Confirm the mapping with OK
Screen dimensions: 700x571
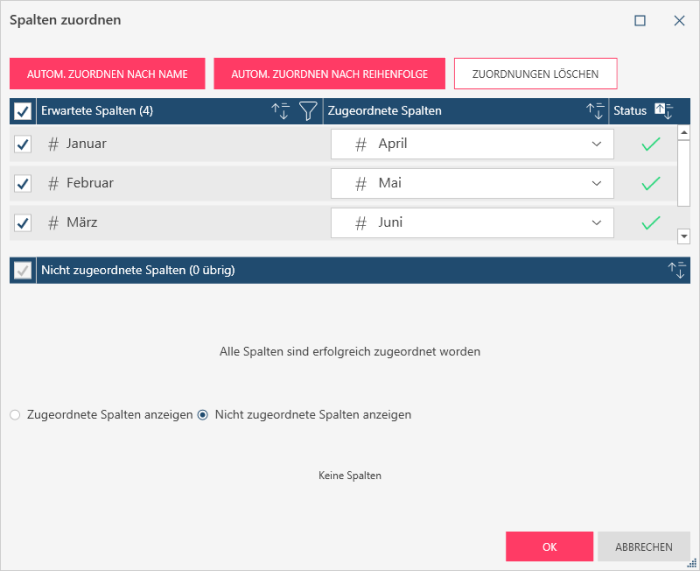[x=549, y=547]
